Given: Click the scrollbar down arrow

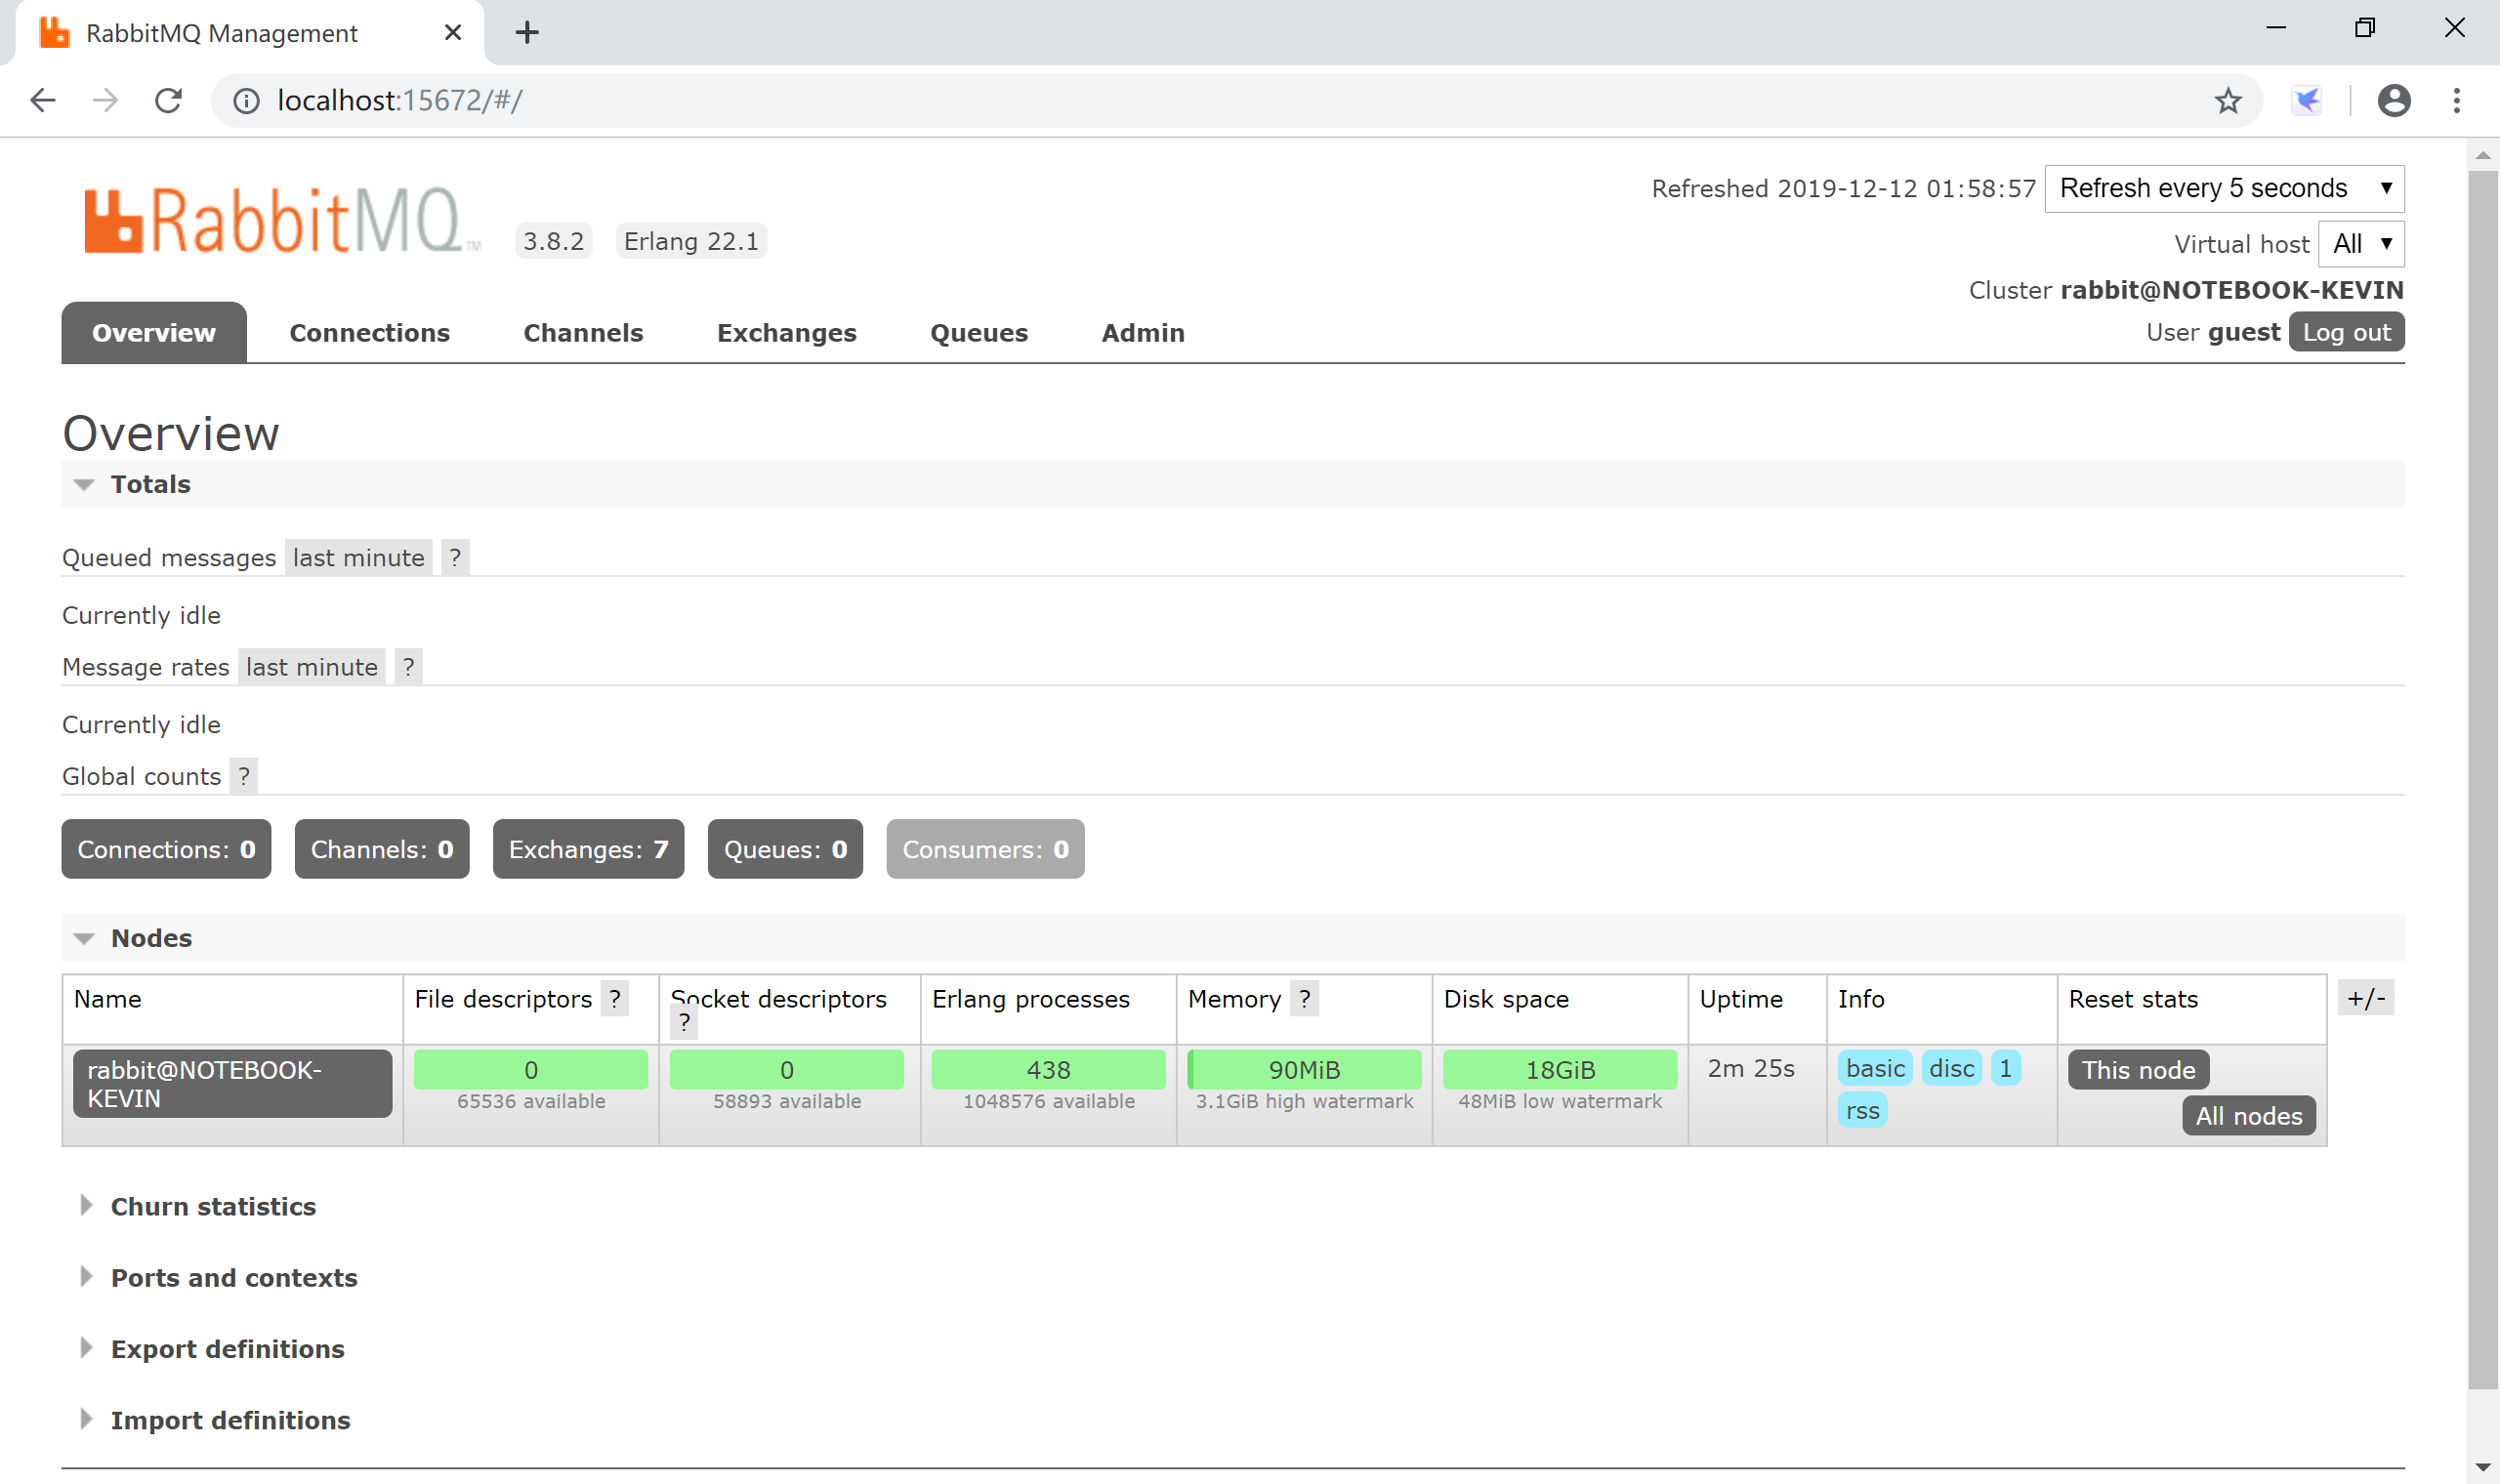Looking at the screenshot, I should (x=2483, y=1466).
